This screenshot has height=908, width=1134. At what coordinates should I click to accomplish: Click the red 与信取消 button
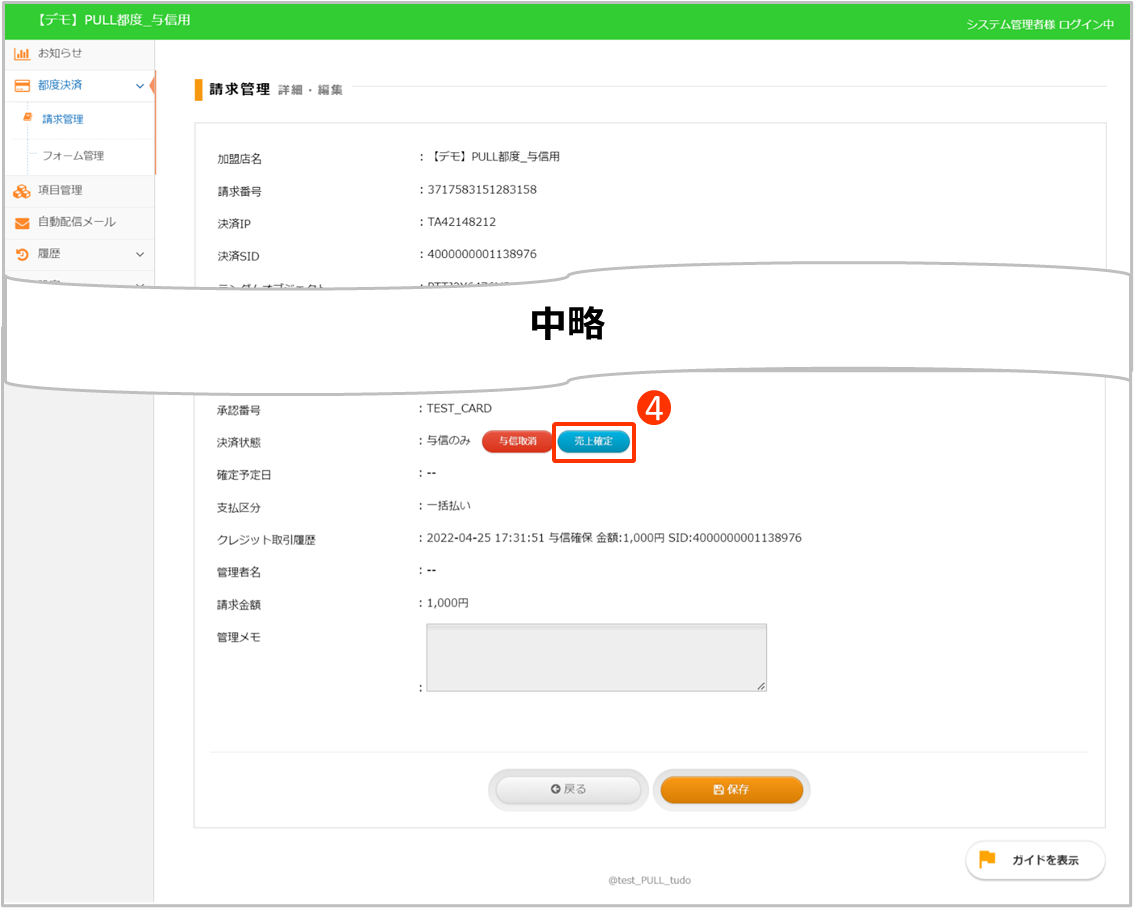[517, 441]
